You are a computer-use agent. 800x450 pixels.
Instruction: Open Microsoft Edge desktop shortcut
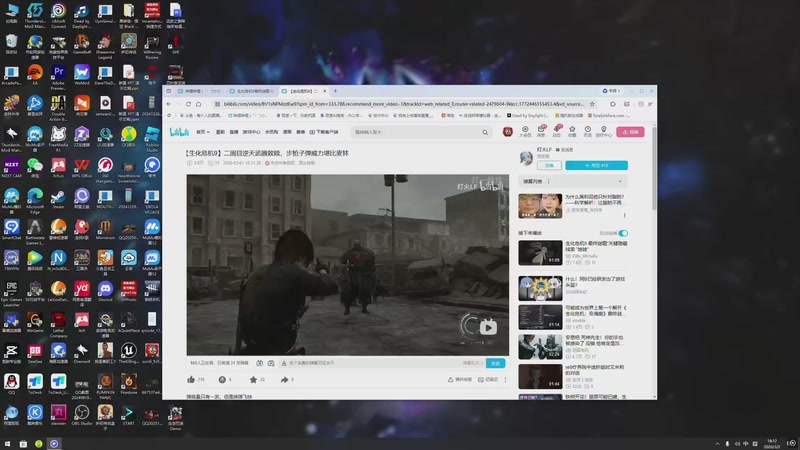(x=35, y=201)
